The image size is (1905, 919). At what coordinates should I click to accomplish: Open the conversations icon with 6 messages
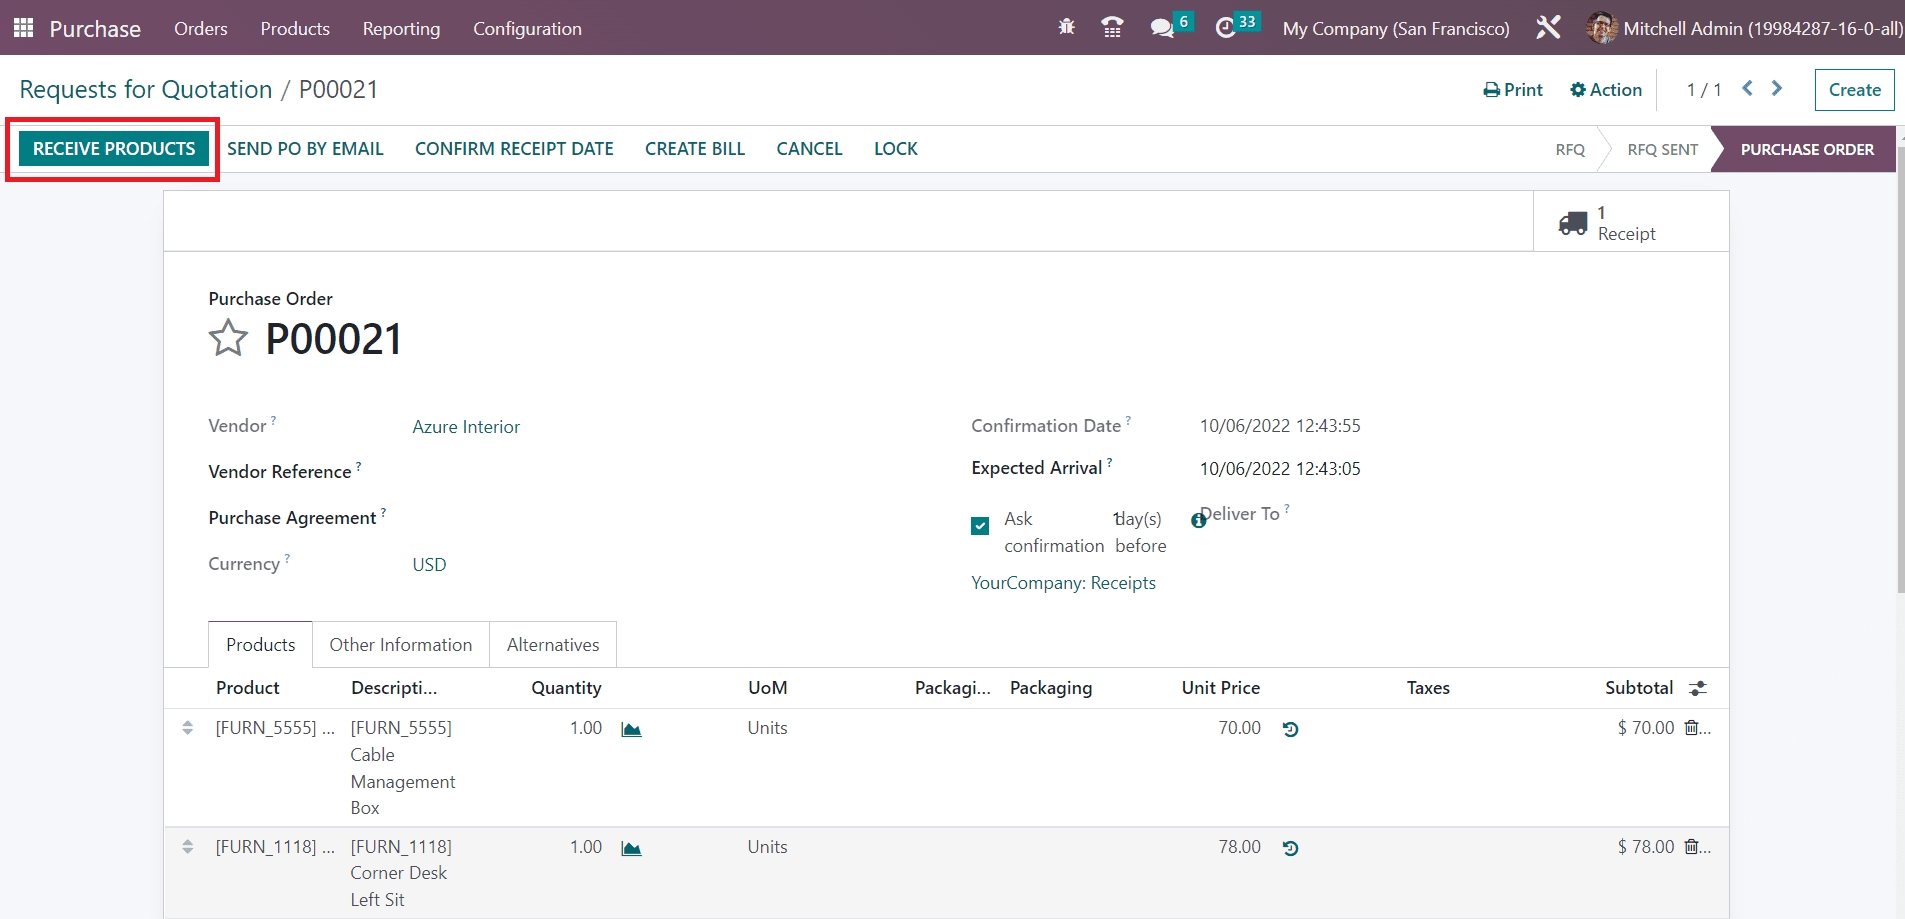click(1162, 28)
